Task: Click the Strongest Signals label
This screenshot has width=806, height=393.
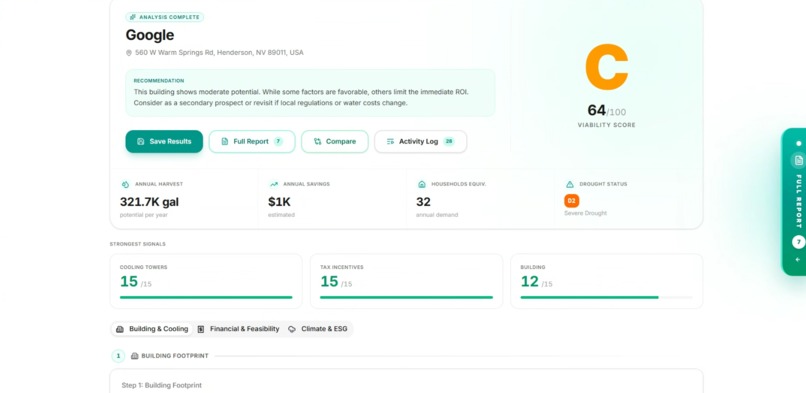Action: pyautogui.click(x=138, y=244)
